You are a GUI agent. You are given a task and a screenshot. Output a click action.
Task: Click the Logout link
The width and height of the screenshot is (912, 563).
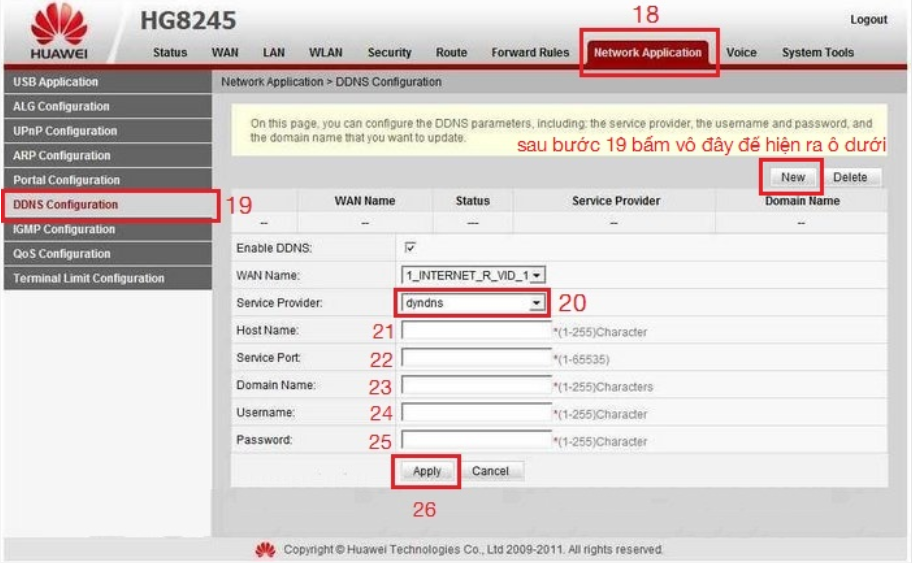(868, 20)
